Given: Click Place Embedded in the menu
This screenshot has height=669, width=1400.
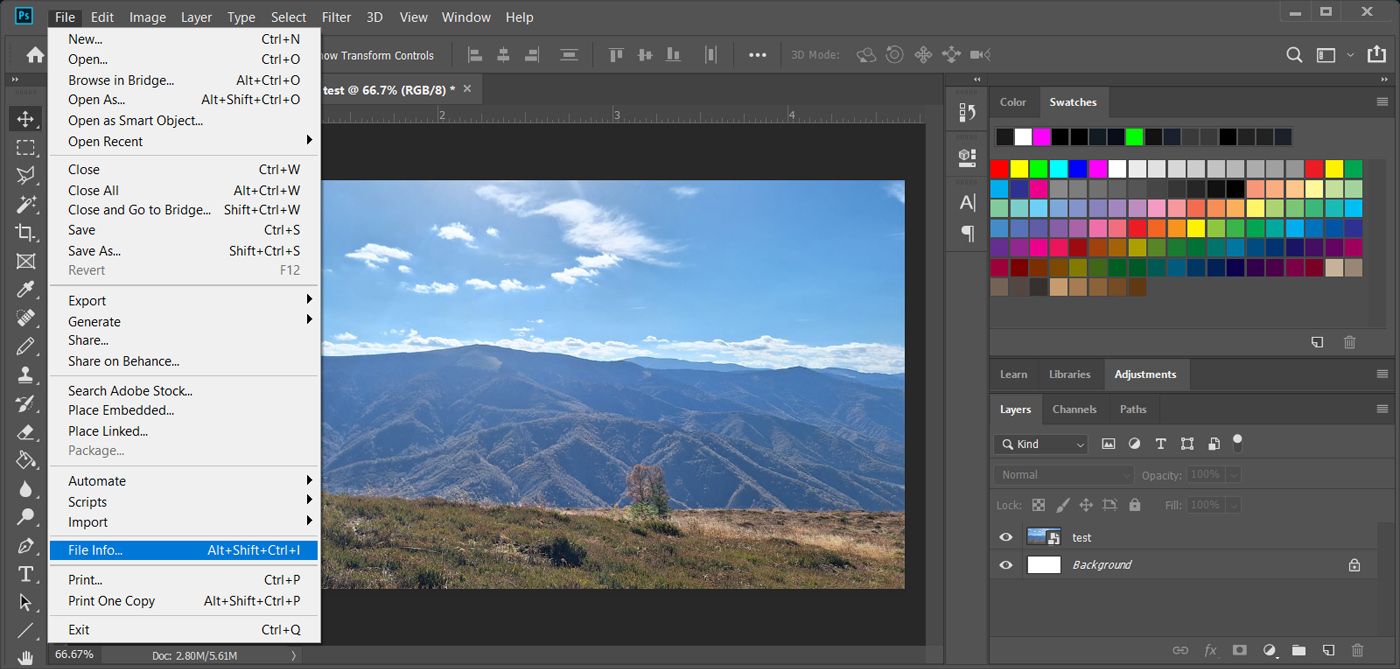Looking at the screenshot, I should (120, 410).
